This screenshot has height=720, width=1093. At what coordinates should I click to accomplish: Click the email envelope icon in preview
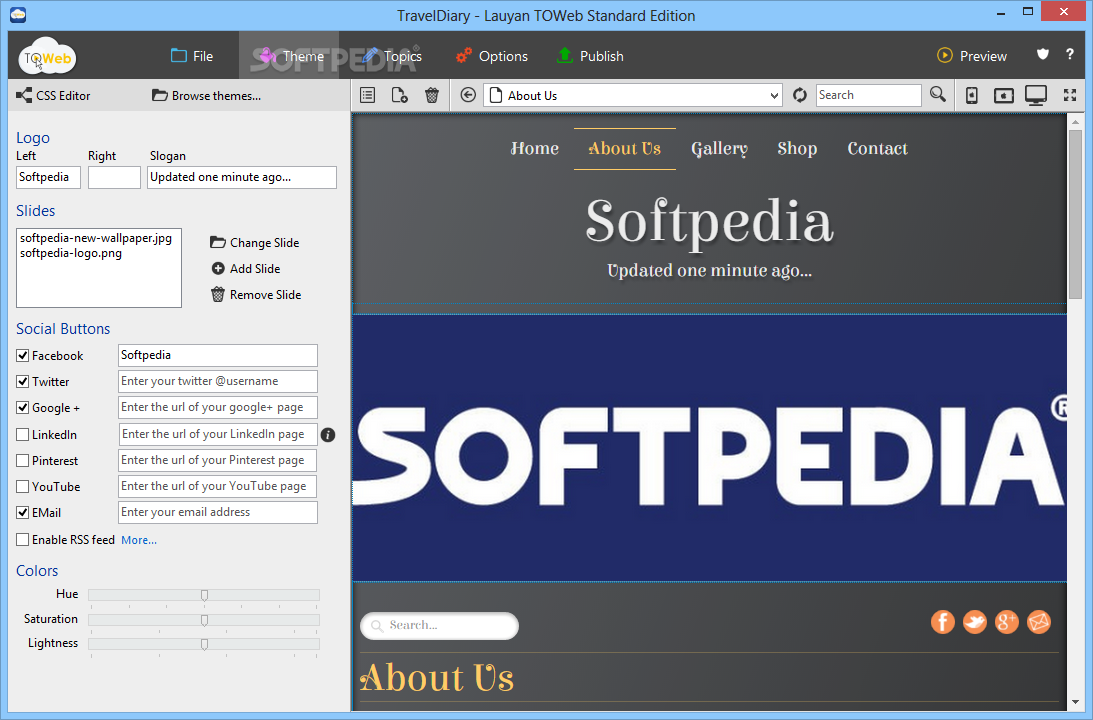coord(1039,622)
